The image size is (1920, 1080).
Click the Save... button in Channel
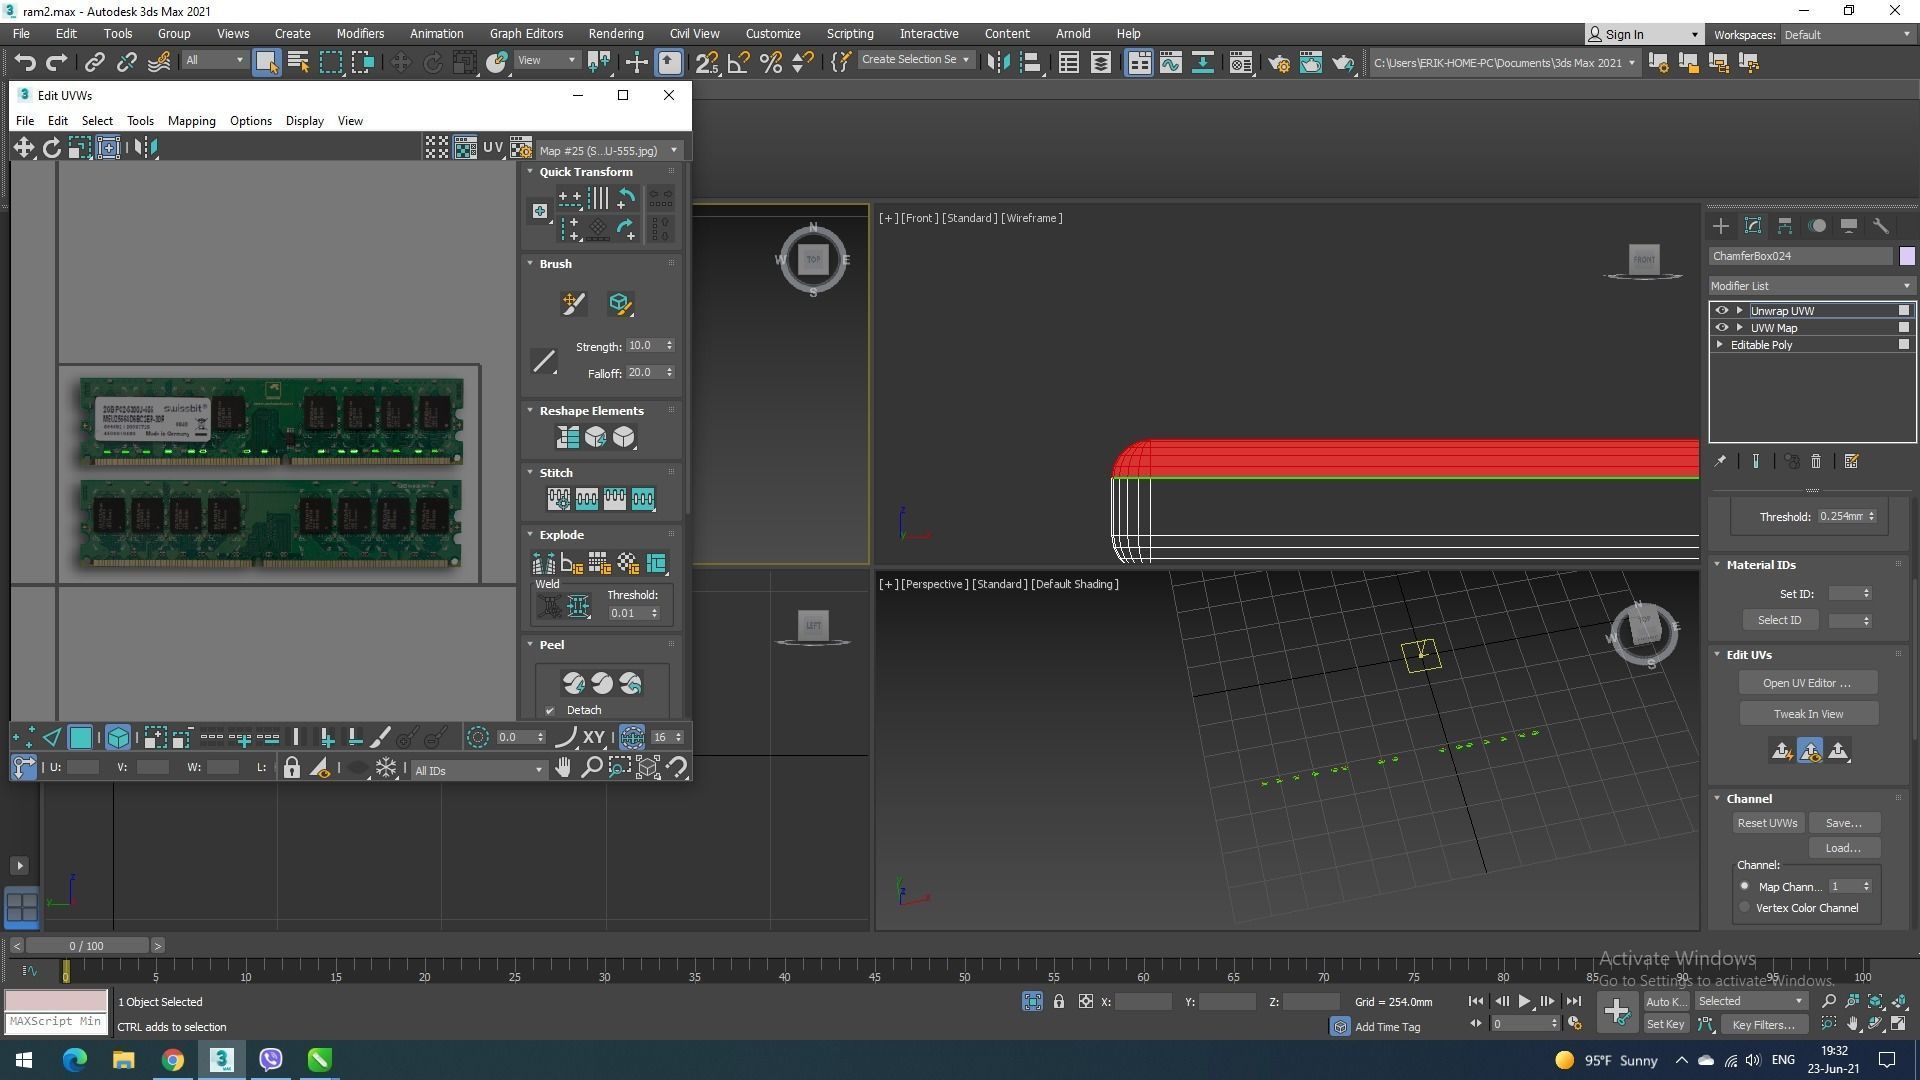point(1844,823)
